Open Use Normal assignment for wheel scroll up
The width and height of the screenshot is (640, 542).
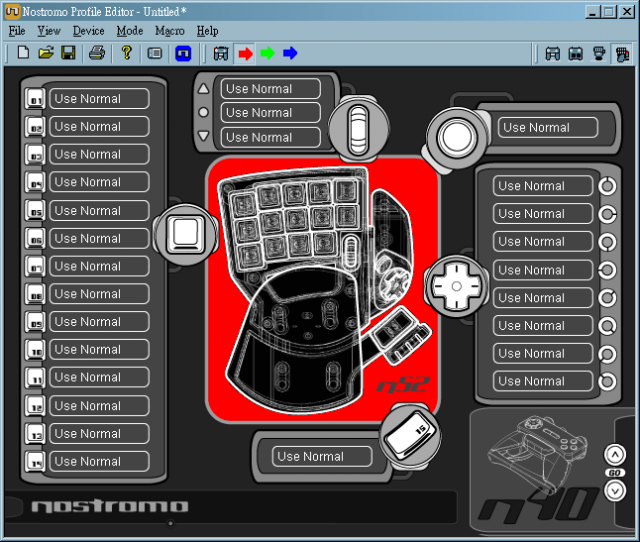pos(271,89)
